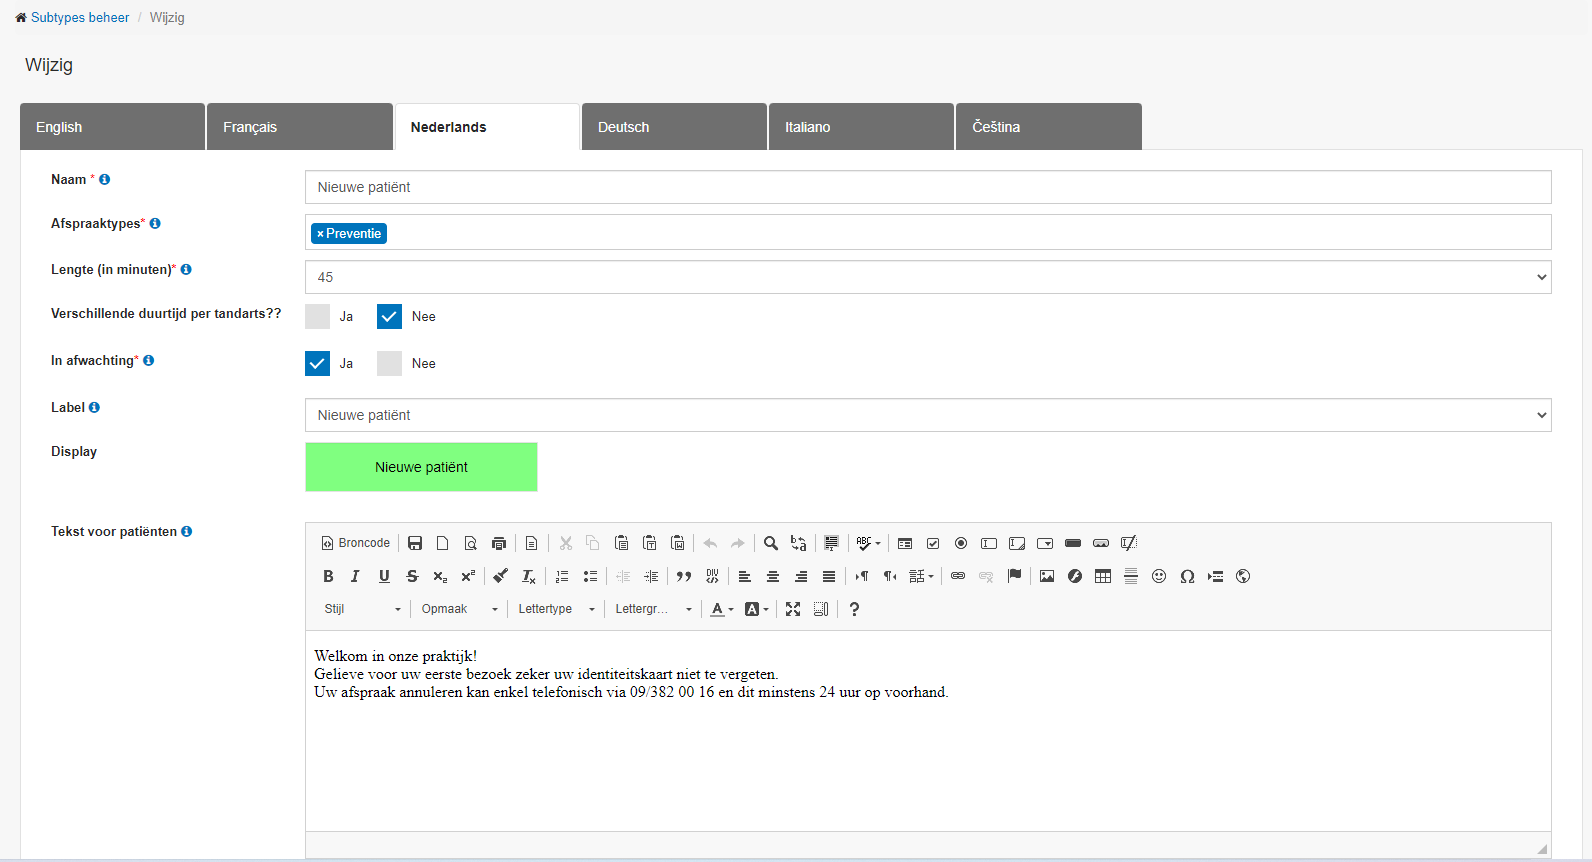Click the Broncode source button
The height and width of the screenshot is (862, 1592).
click(x=356, y=543)
